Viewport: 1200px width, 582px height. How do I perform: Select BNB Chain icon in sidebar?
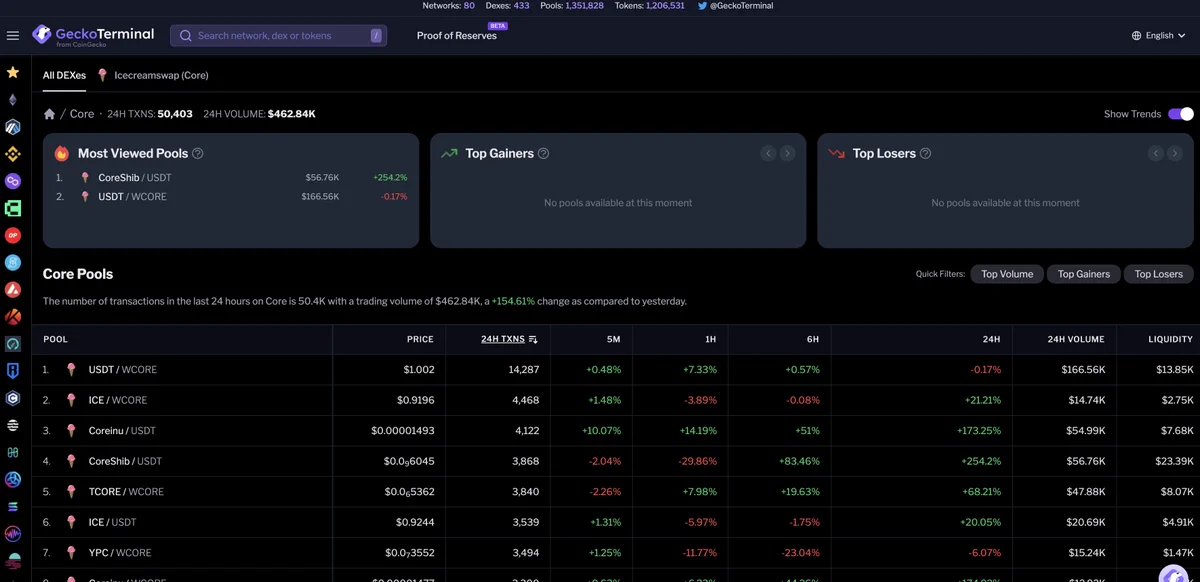coord(13,154)
